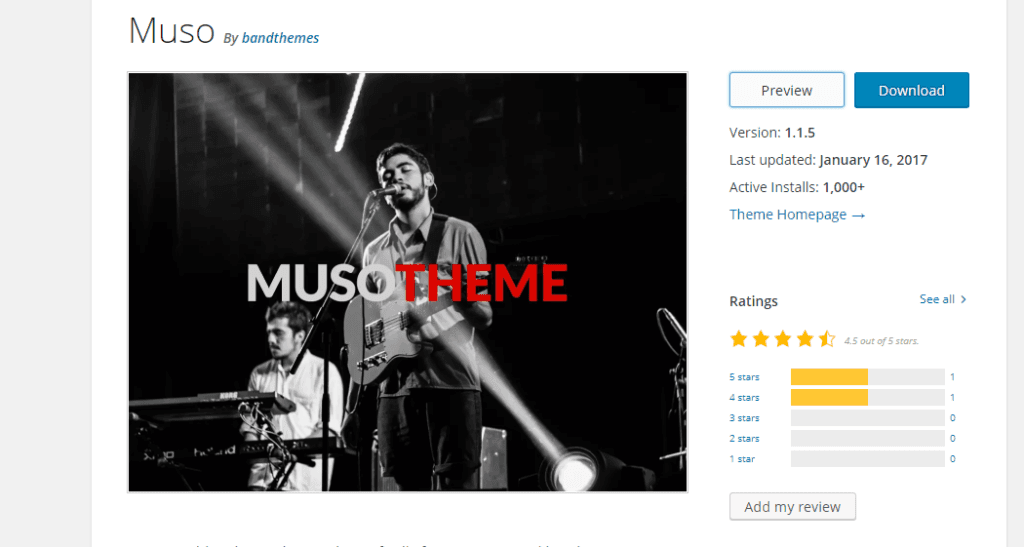This screenshot has height=547, width=1024.
Task: Open the 2 stars reviews link
Action: tap(744, 439)
